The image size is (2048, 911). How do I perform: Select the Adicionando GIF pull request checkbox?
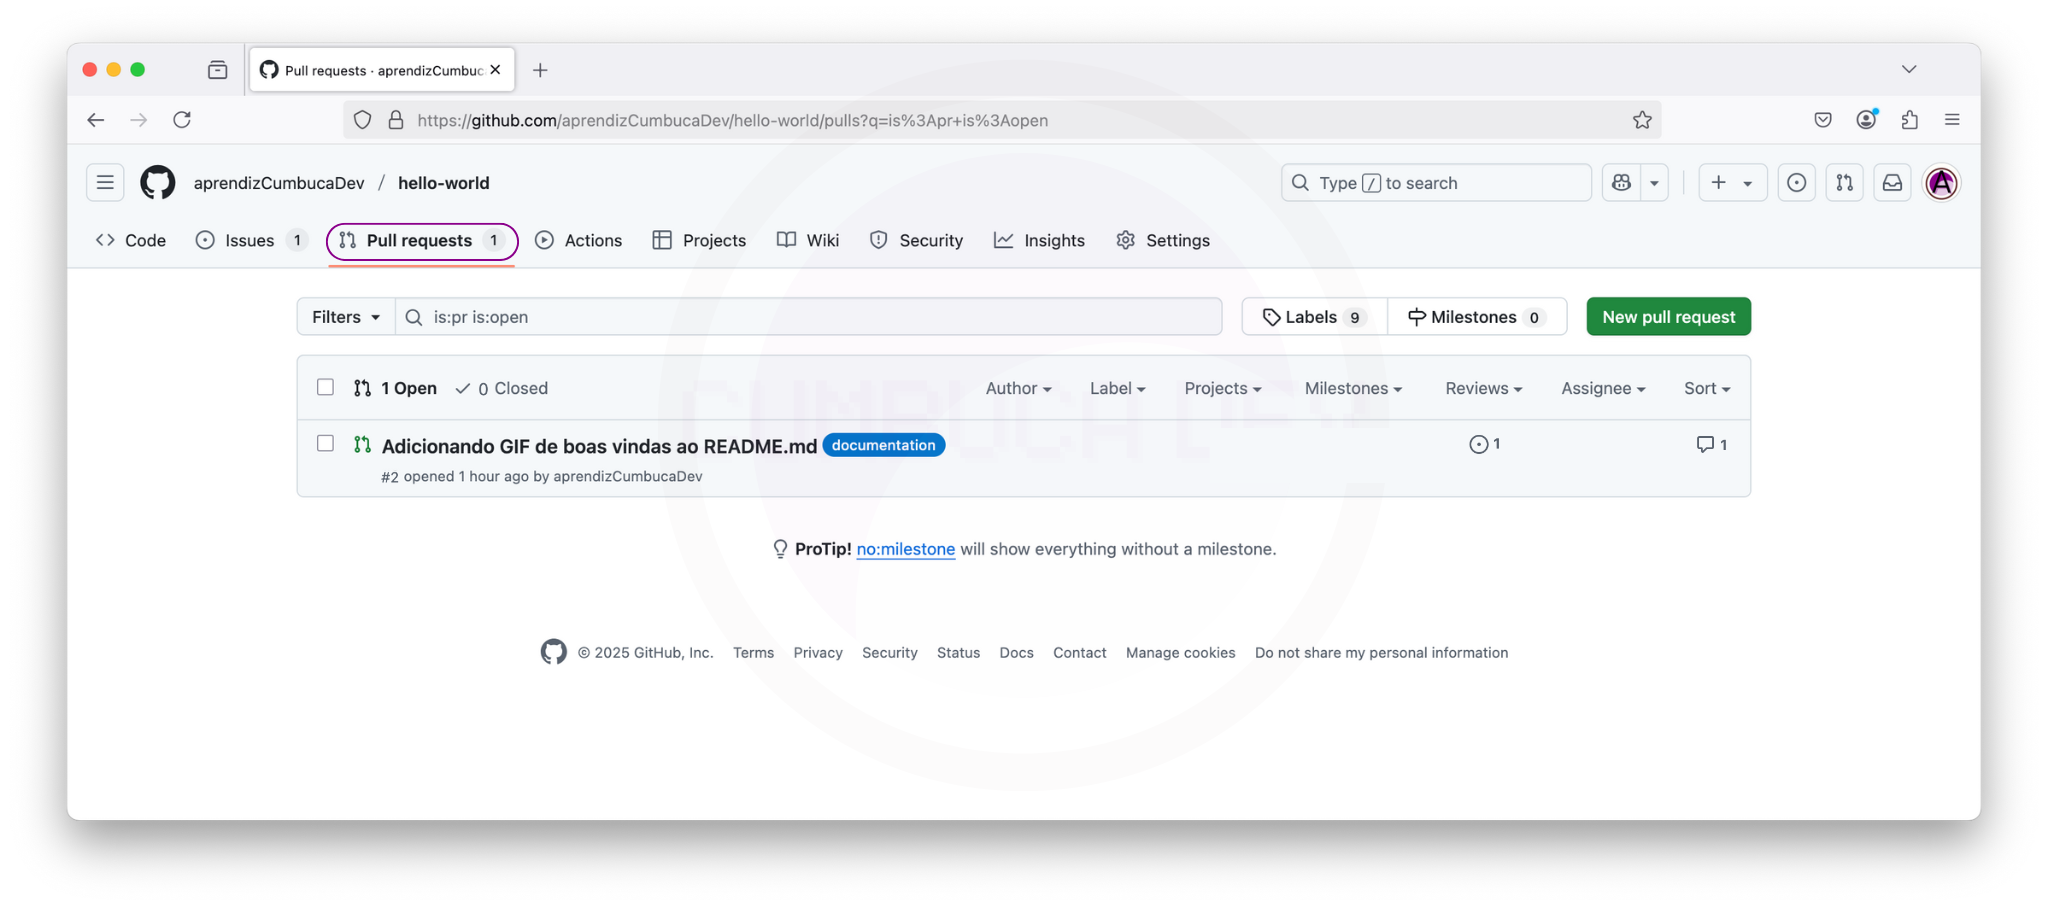325,443
